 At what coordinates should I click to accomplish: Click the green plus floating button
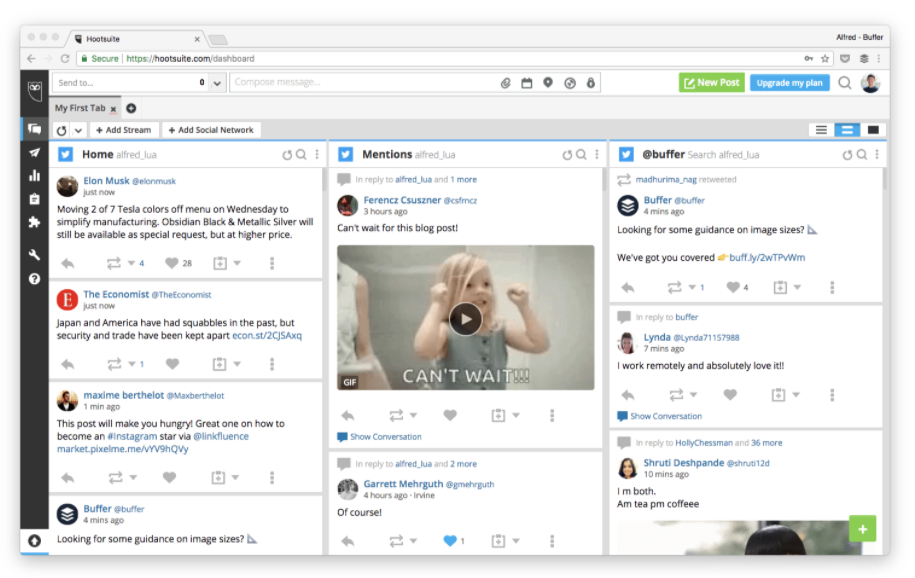tap(862, 529)
